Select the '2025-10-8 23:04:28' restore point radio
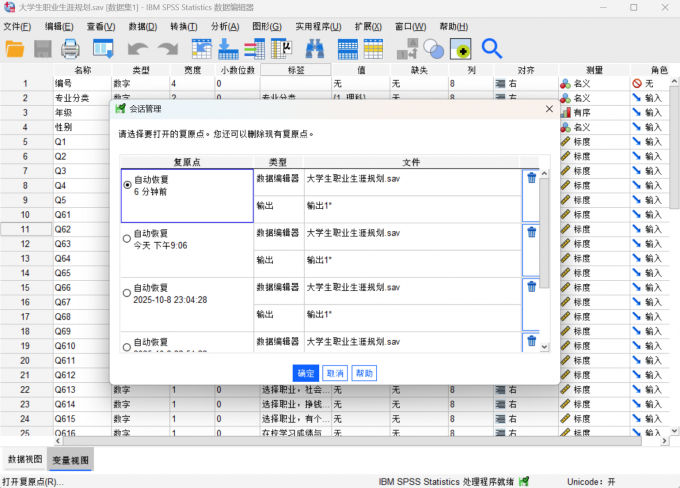680x488 pixels. click(x=127, y=293)
